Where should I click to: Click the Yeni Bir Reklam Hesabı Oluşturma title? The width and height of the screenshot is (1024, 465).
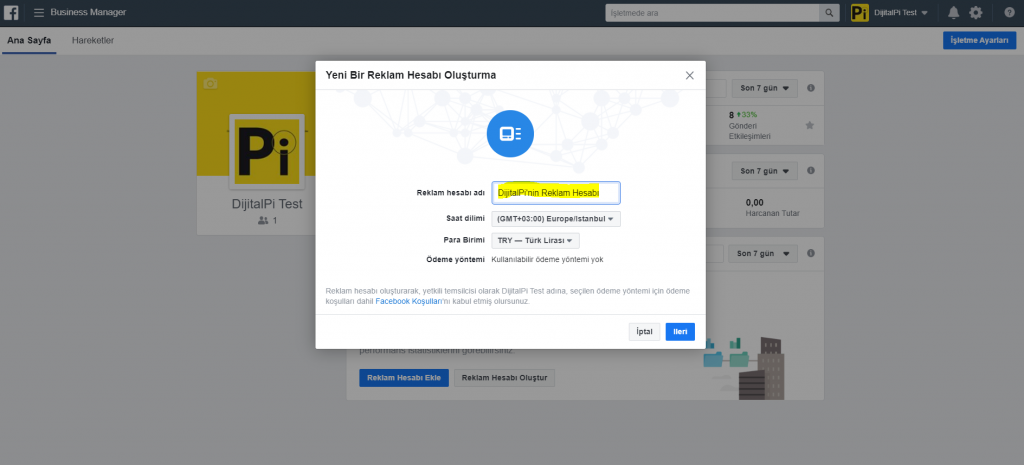point(411,75)
